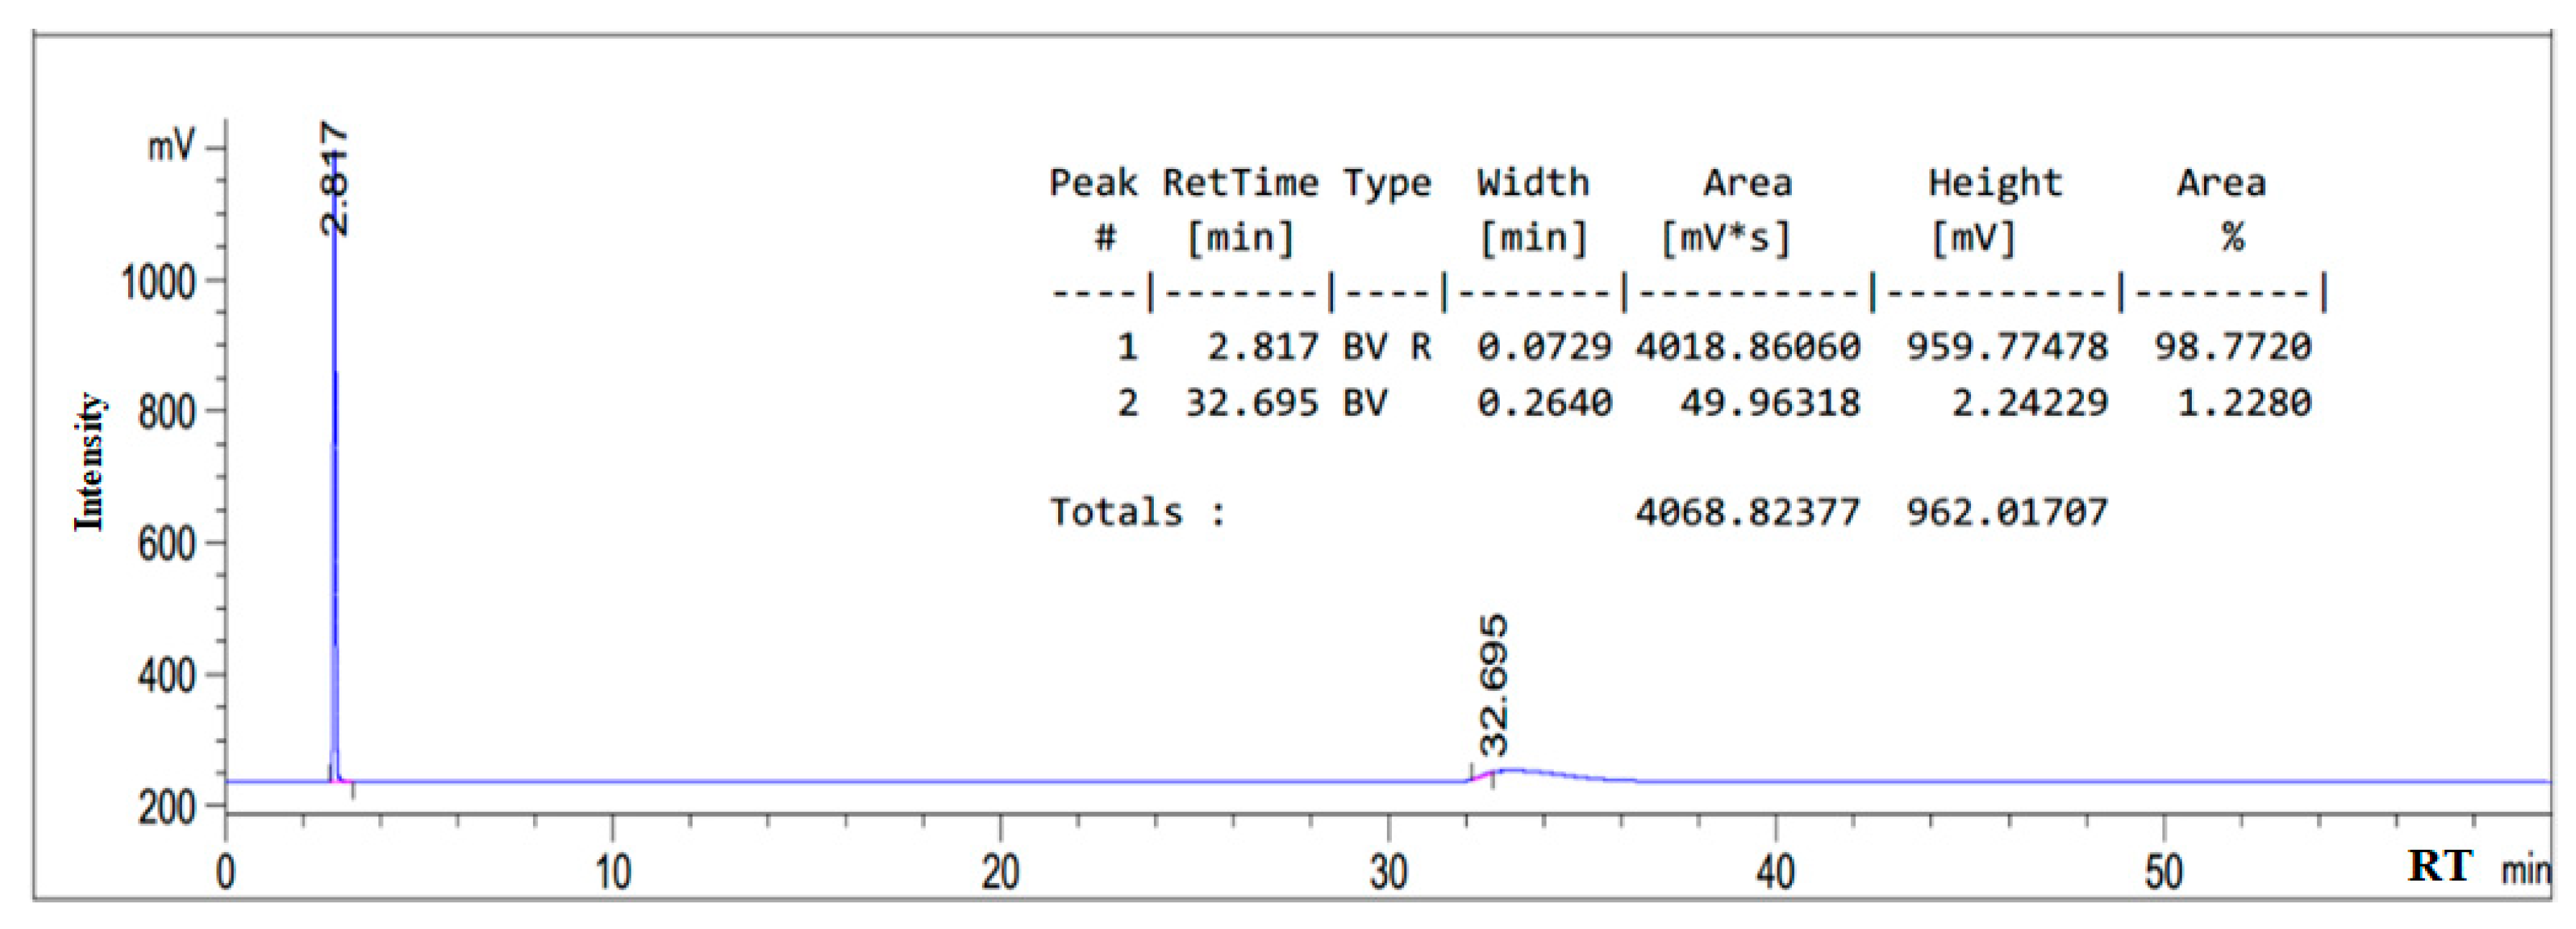This screenshot has width=2576, height=929.
Task: Click the Width column header
Action: pos(1532,183)
